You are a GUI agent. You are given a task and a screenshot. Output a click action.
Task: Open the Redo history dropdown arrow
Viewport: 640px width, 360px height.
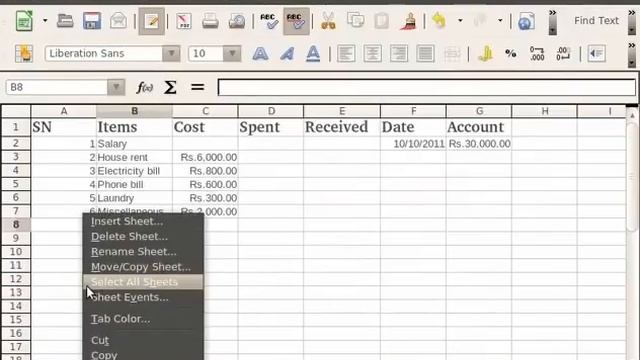500,20
